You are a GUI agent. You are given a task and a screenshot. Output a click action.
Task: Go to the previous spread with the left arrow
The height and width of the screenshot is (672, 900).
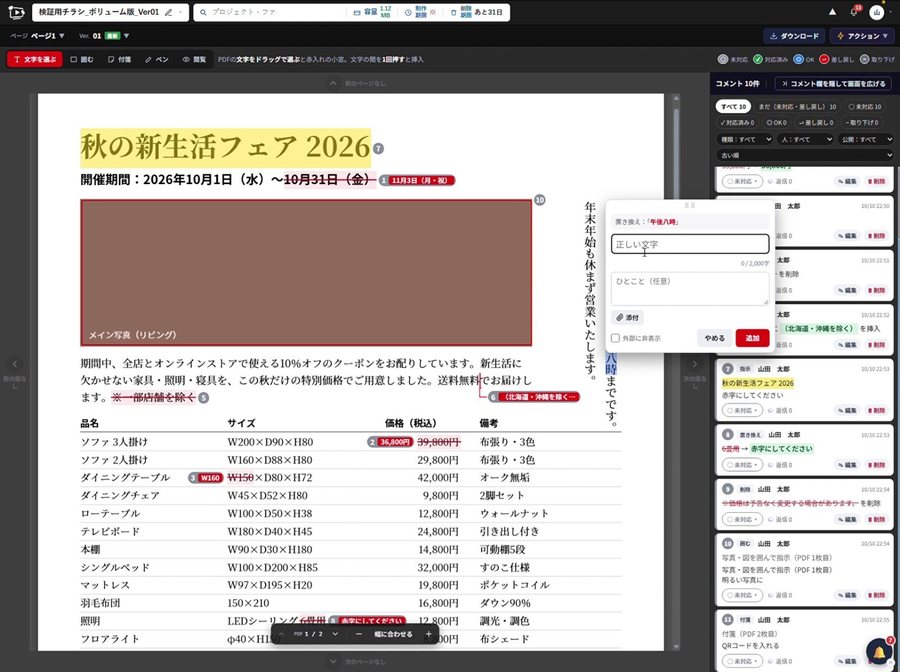15,364
